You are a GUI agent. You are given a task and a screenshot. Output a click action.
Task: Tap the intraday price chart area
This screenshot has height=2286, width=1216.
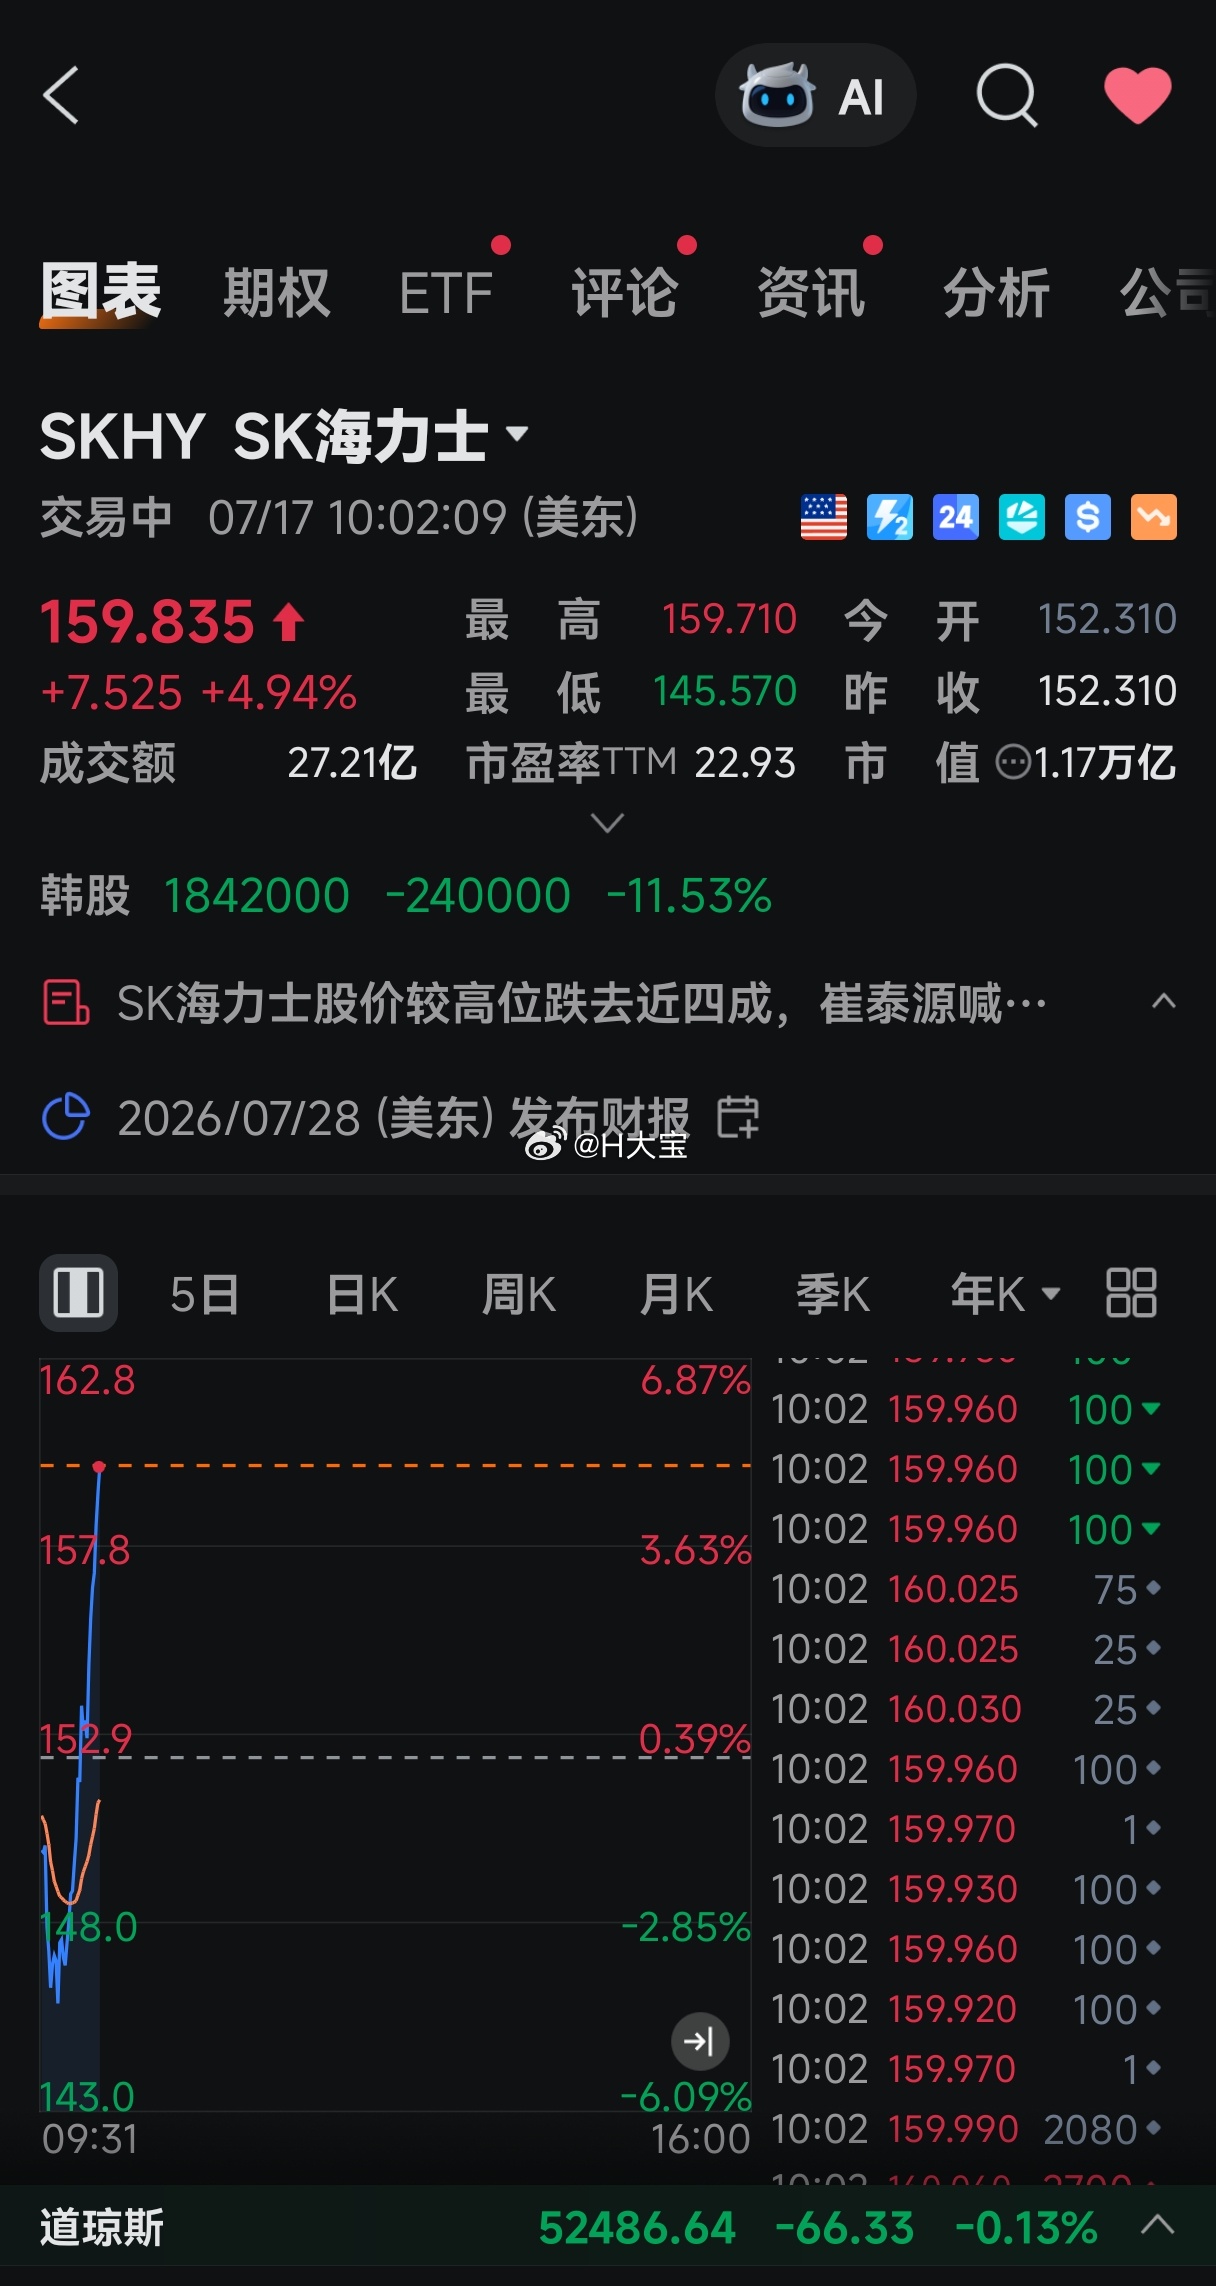(x=395, y=1735)
